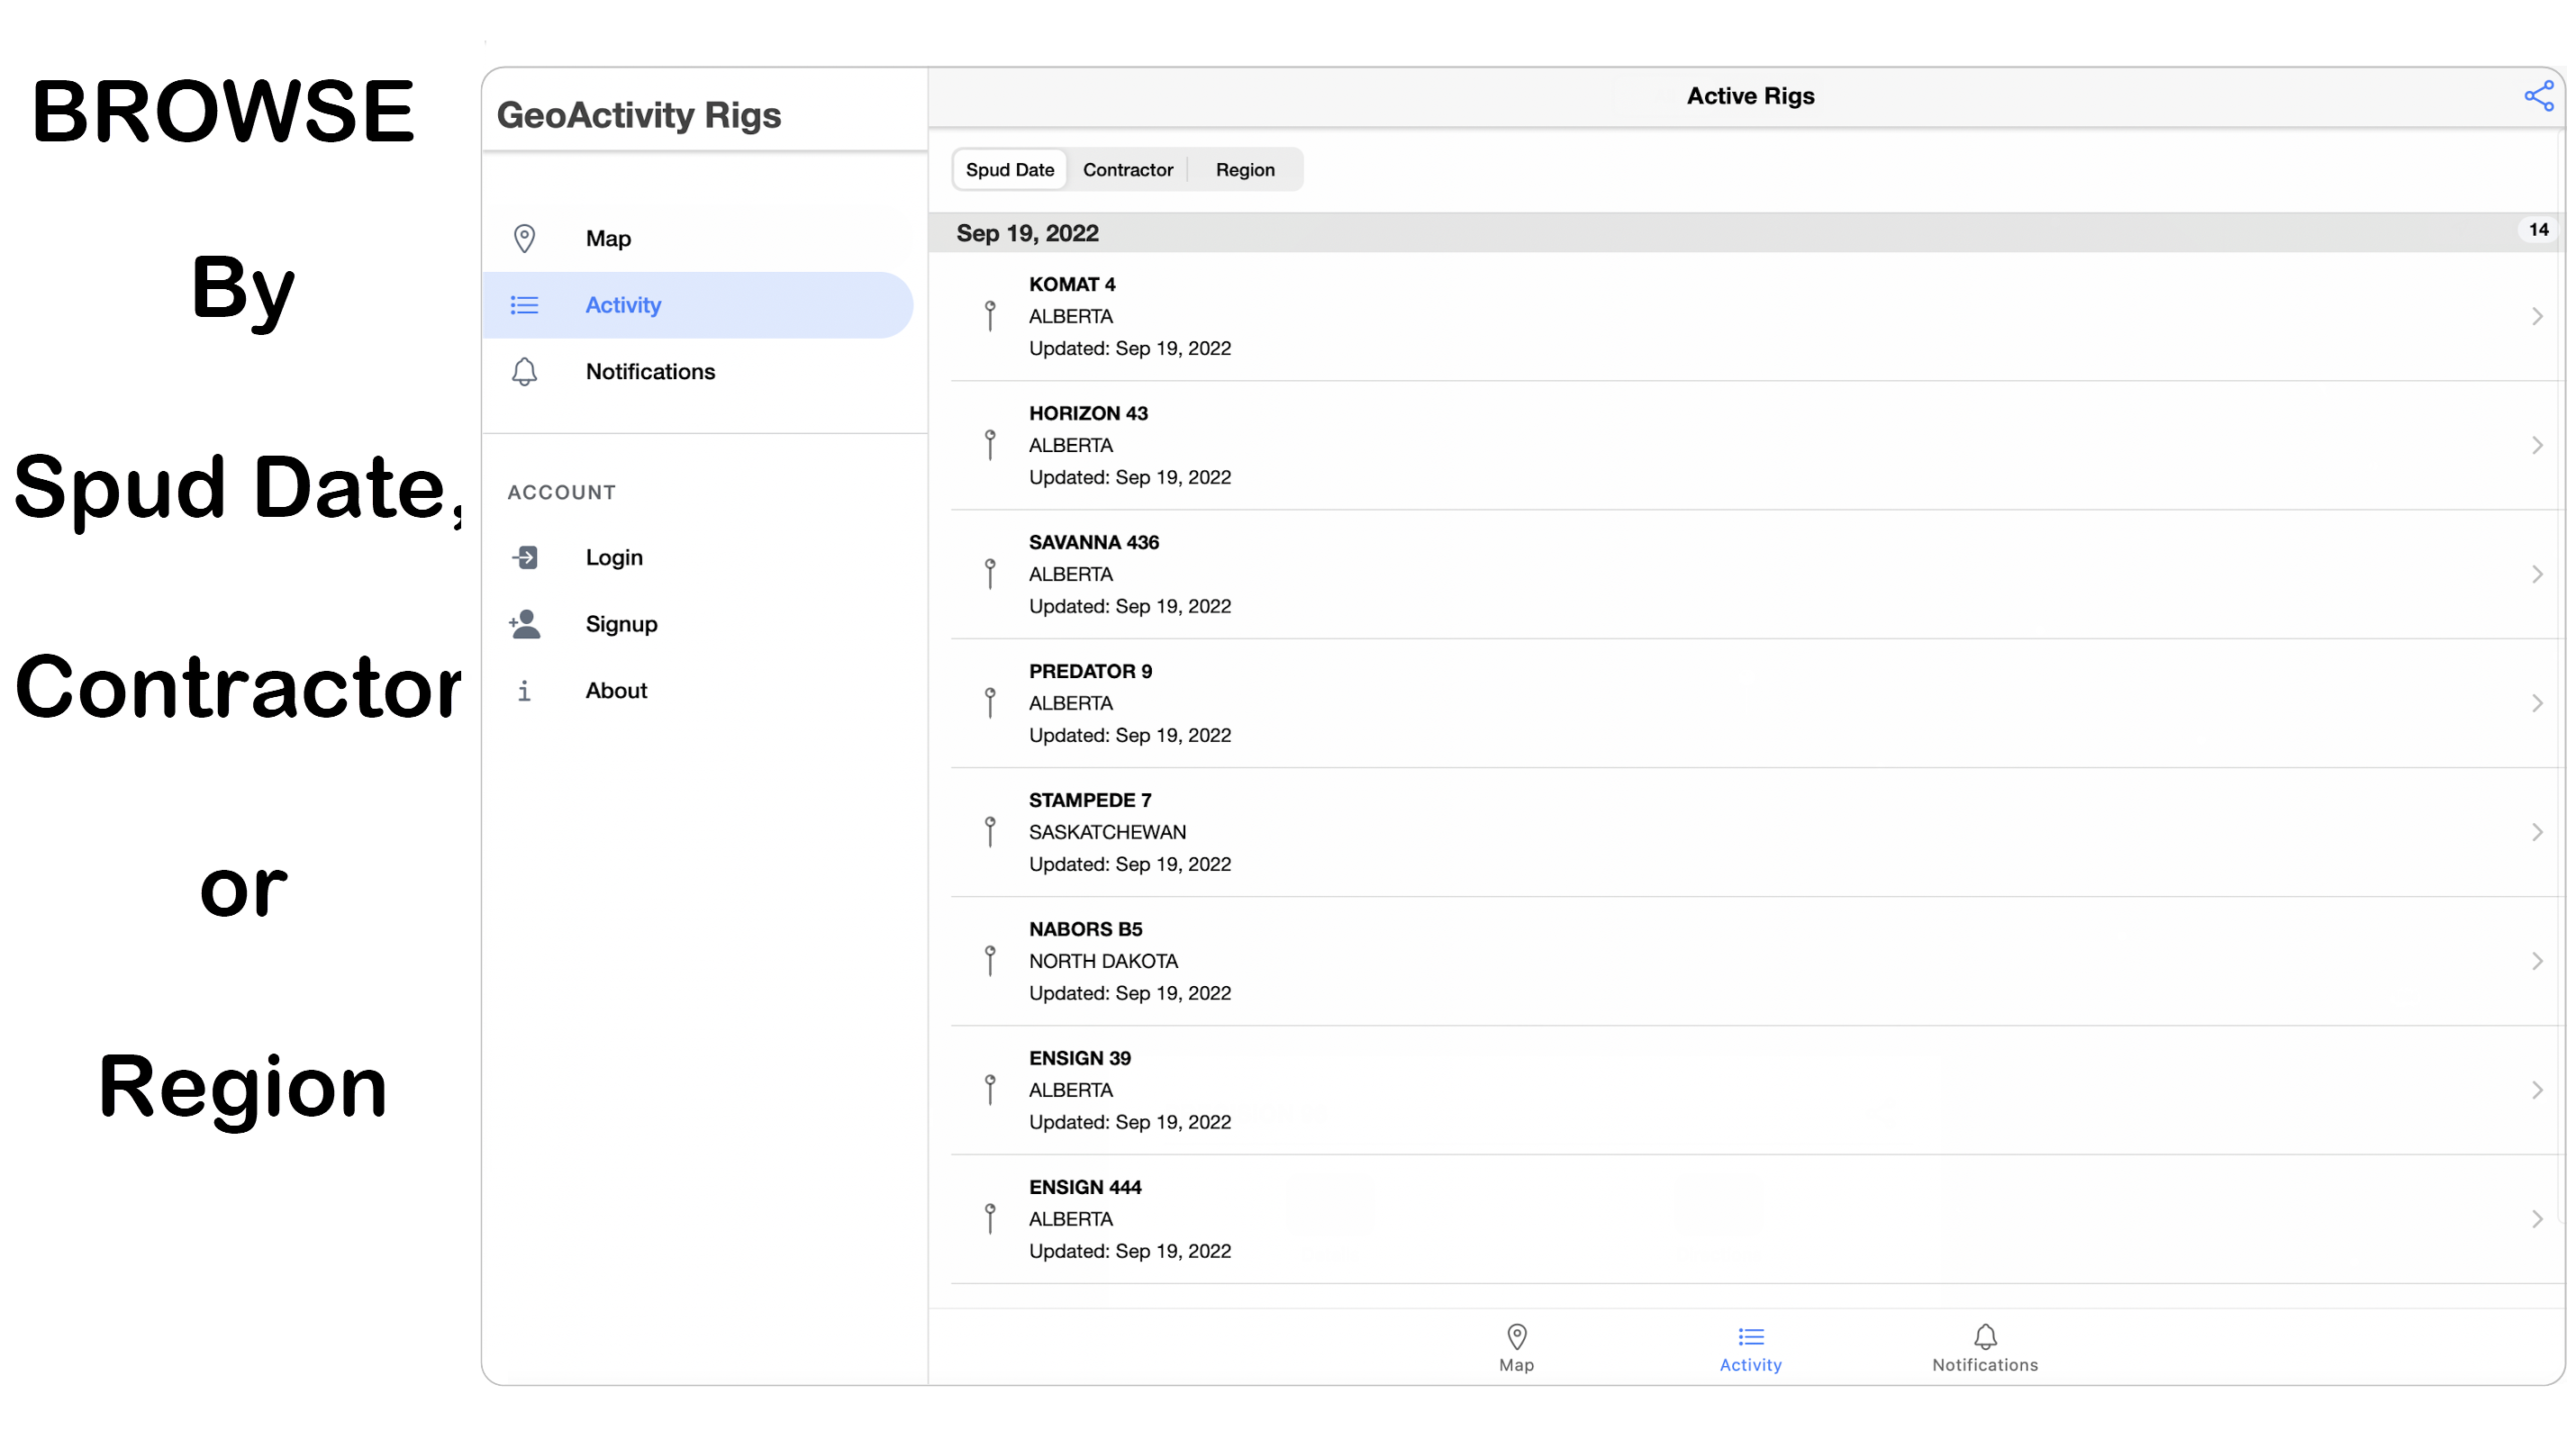
Task: Click the Login arrow icon in sidebar
Action: [524, 557]
